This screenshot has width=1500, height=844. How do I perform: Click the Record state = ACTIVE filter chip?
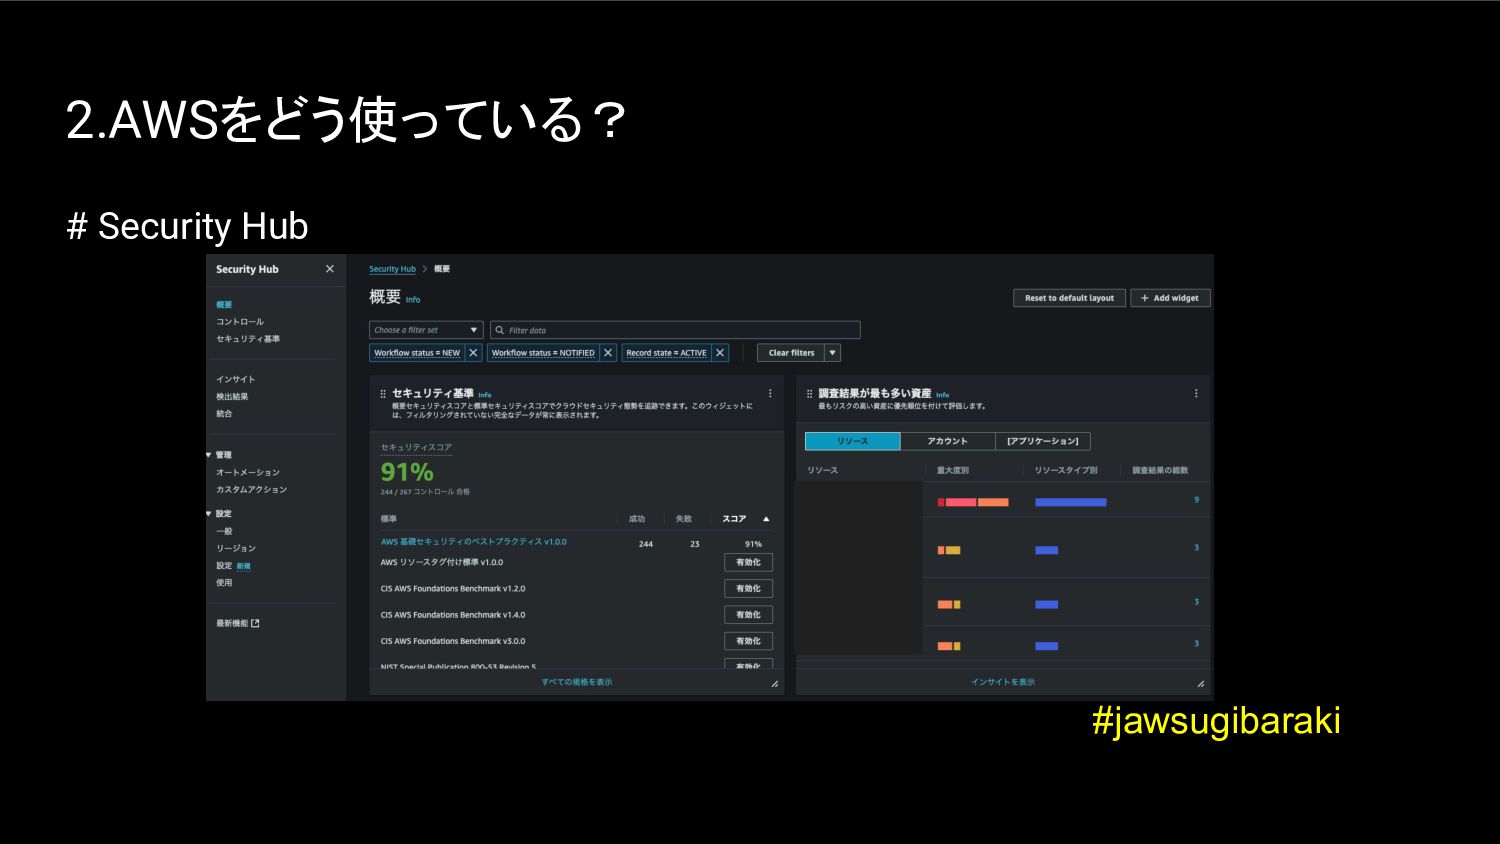pos(666,353)
